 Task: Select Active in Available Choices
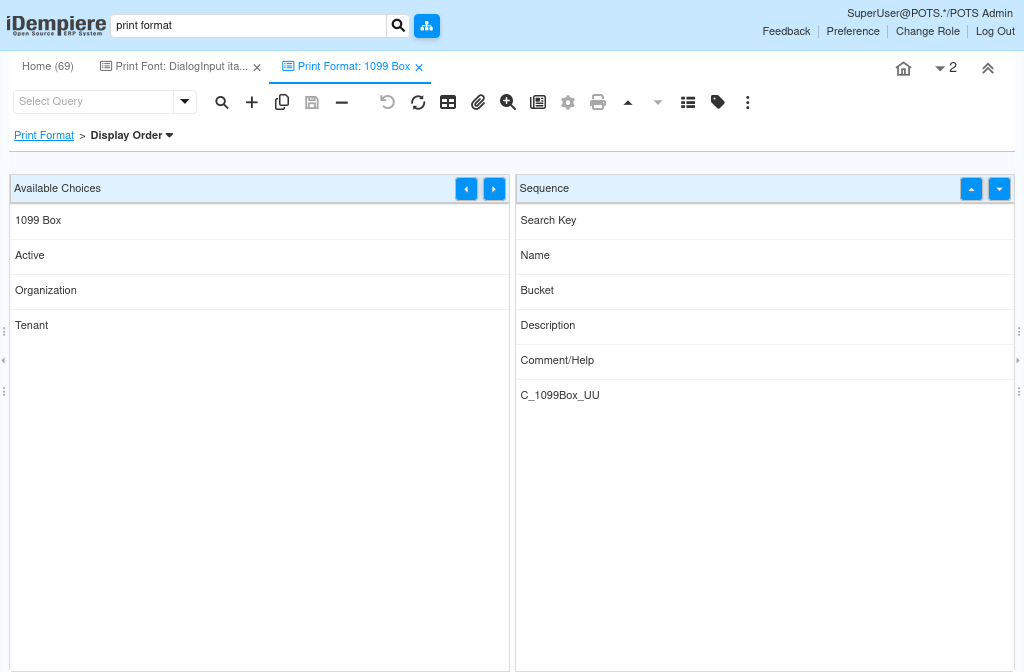259,256
